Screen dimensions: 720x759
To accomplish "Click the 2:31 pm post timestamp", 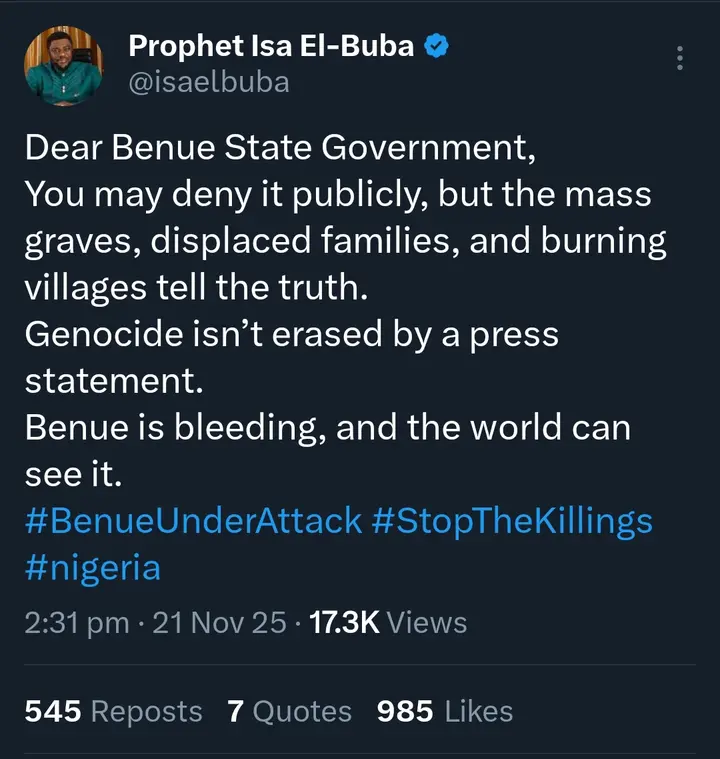I will pyautogui.click(x=77, y=622).
